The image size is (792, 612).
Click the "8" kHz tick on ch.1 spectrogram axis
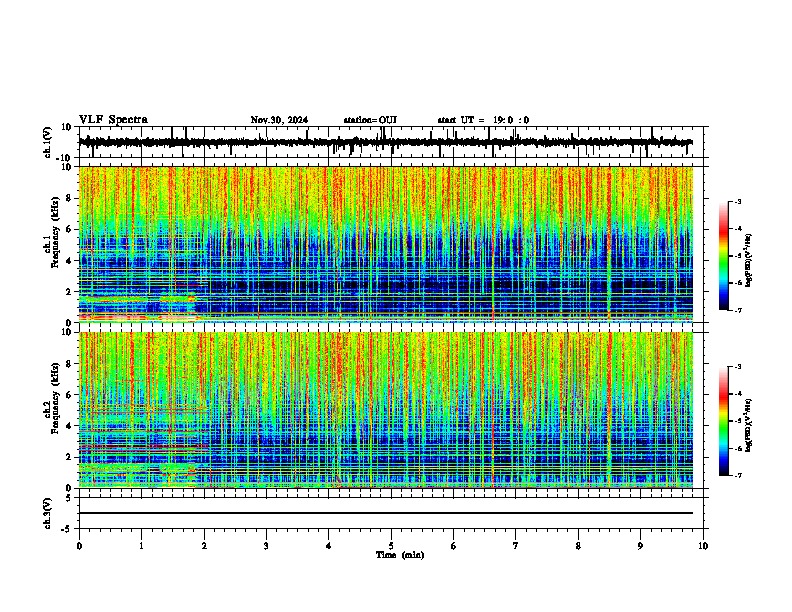pyautogui.click(x=69, y=198)
